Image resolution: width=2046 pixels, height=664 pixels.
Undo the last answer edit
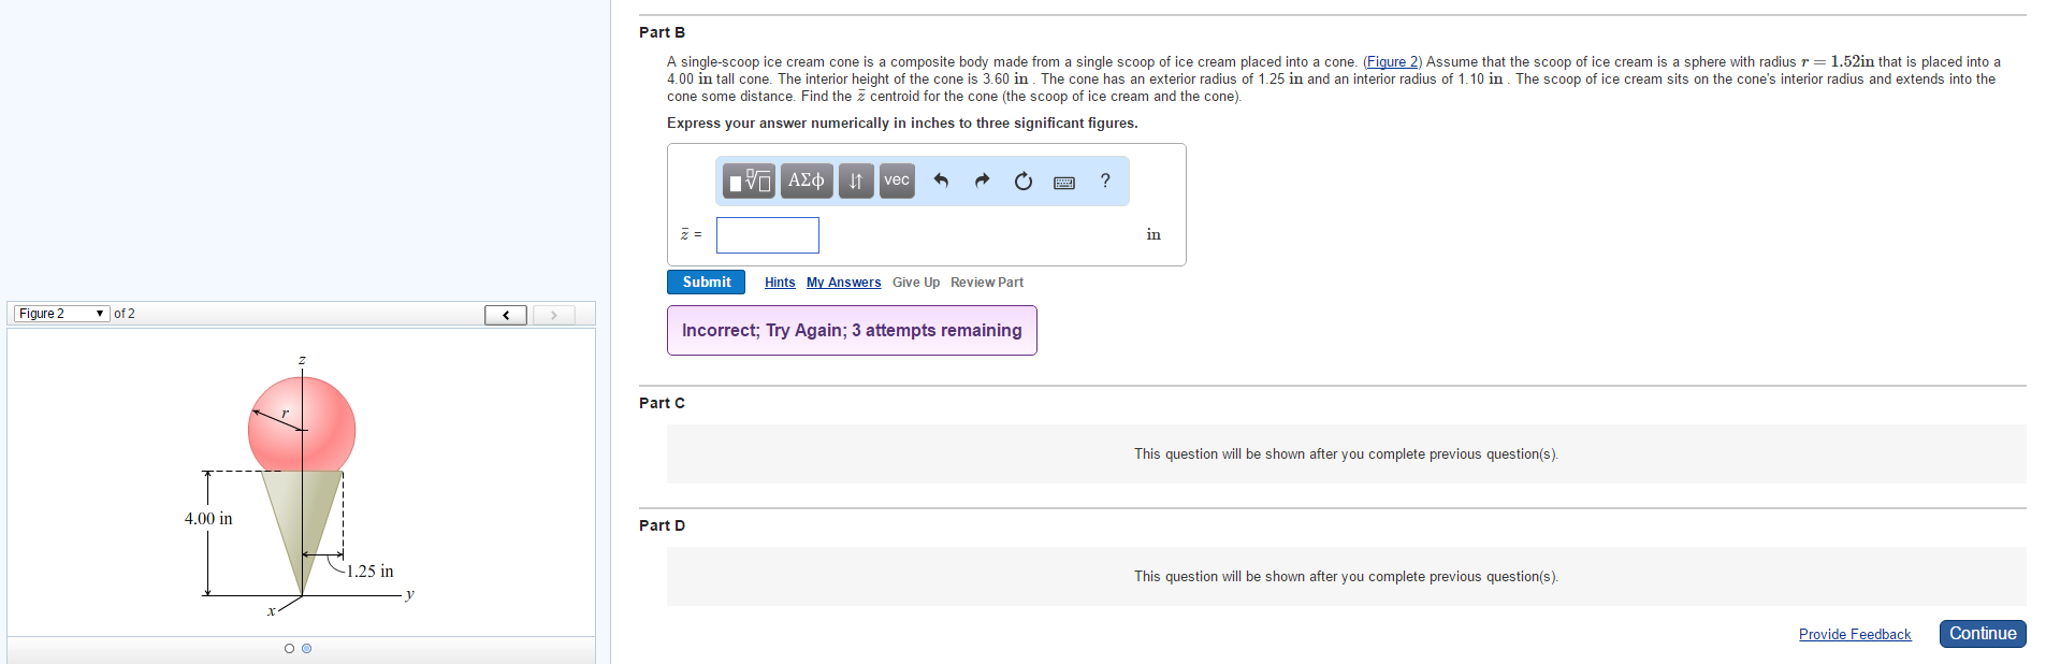pos(941,181)
